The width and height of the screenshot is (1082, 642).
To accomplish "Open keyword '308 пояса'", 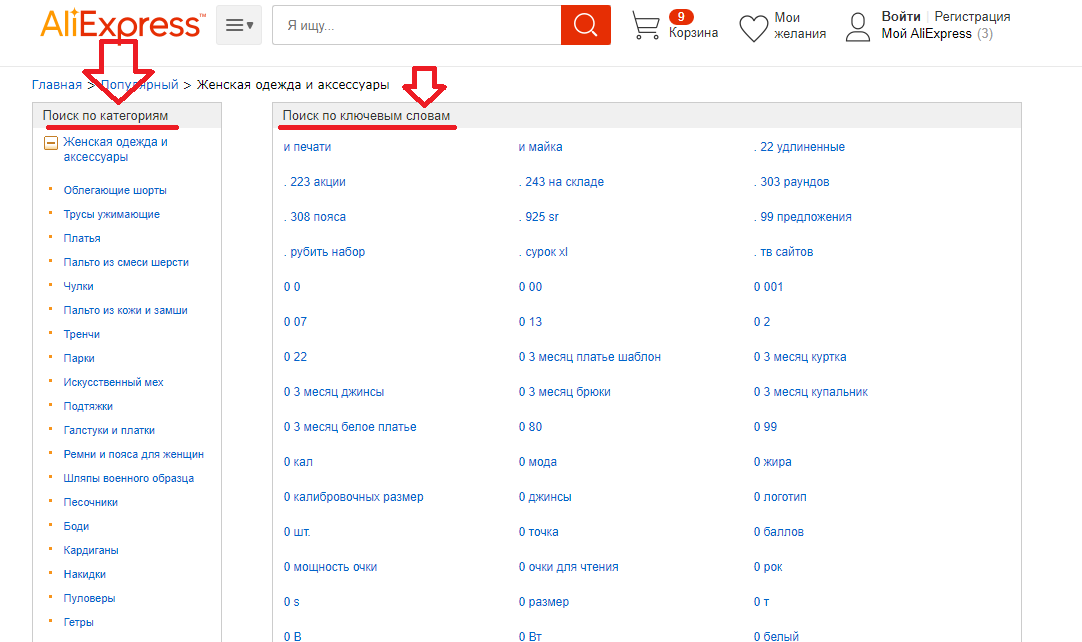I will (x=315, y=217).
